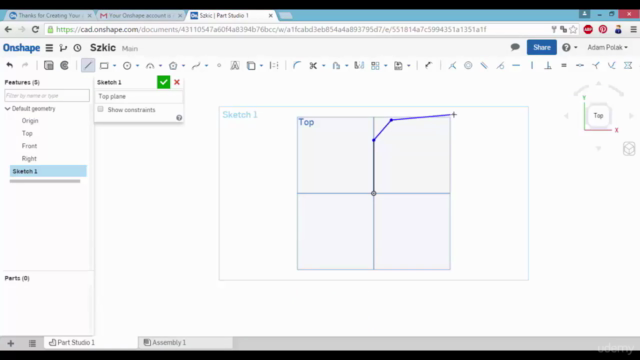Switch to the Part Studio 1 tab
This screenshot has height=360, width=640.
[72, 342]
